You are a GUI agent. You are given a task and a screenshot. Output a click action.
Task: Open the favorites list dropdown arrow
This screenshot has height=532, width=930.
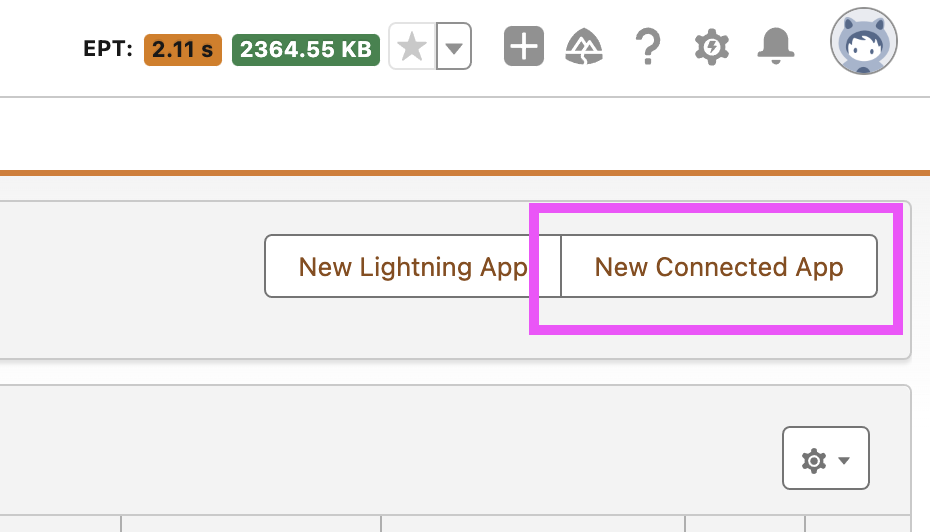coord(454,47)
